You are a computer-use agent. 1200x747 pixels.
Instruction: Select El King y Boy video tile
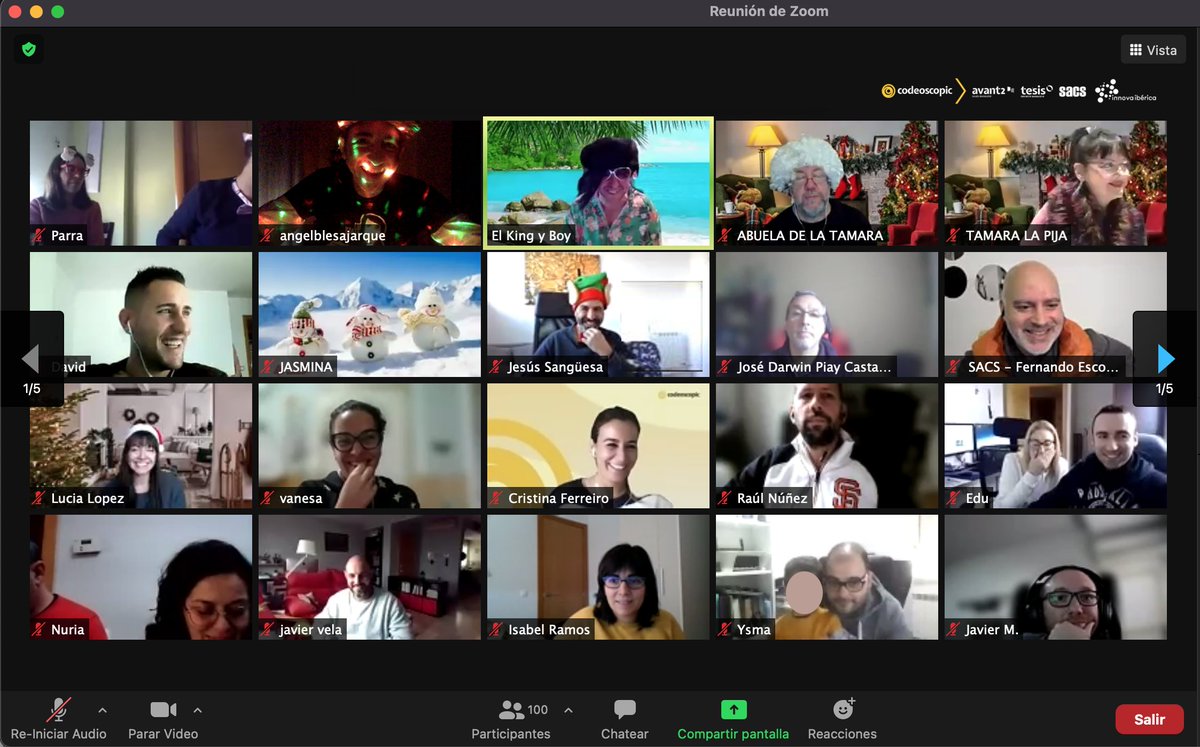point(598,184)
